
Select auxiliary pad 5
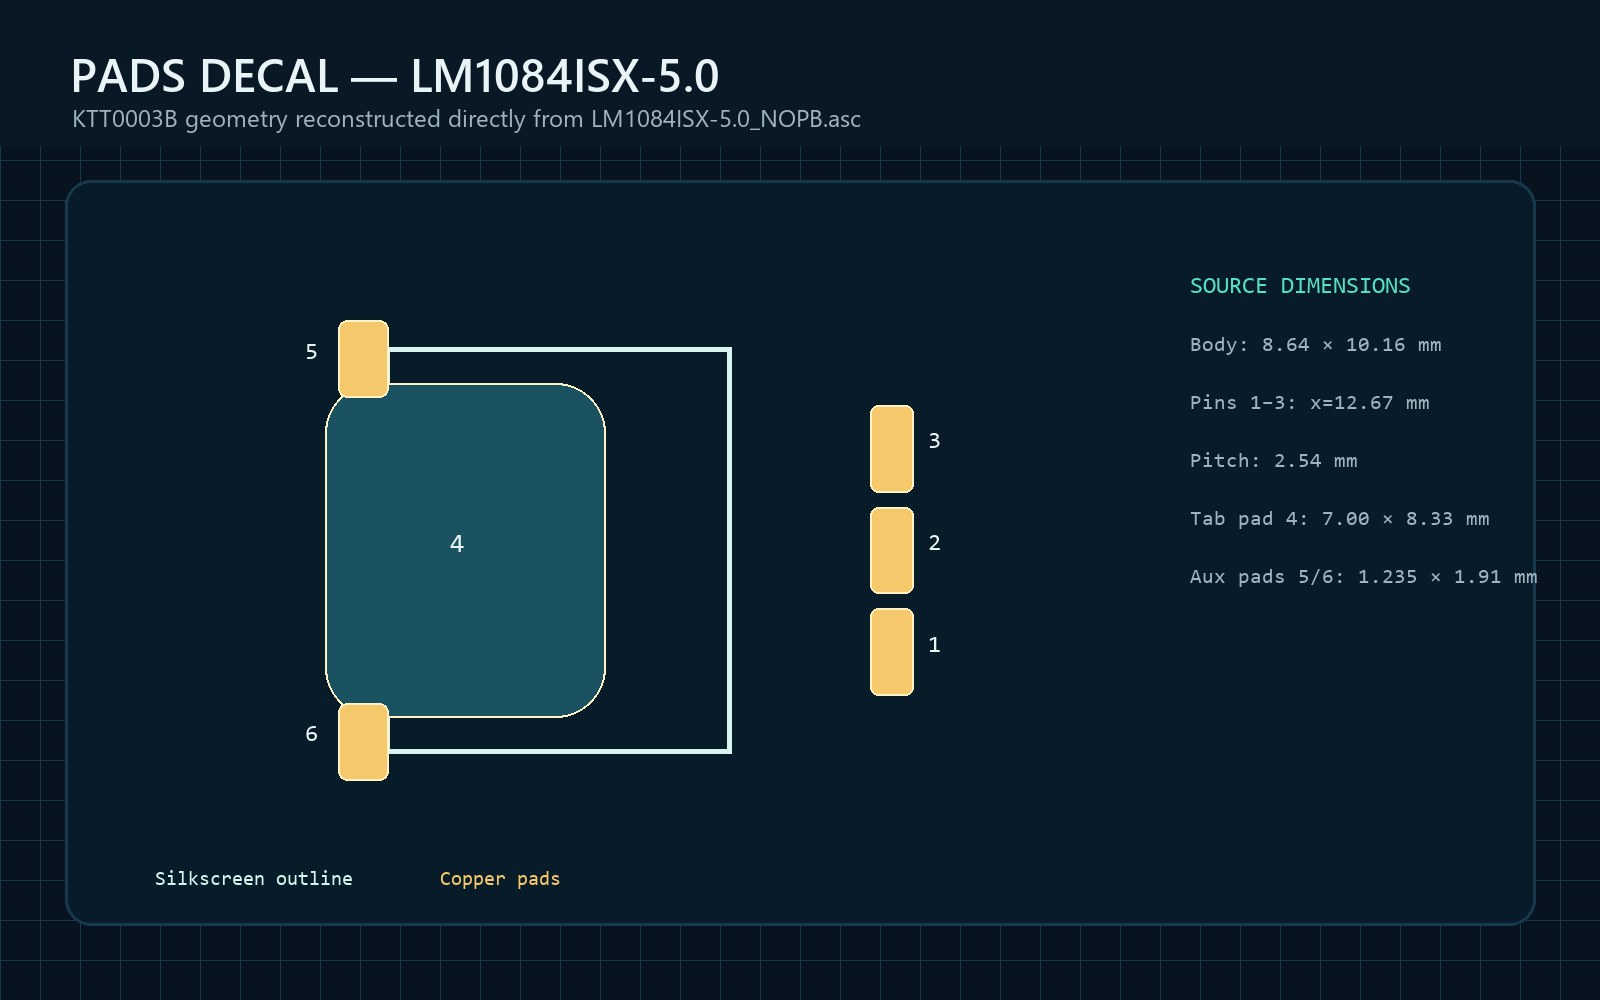pyautogui.click(x=363, y=359)
